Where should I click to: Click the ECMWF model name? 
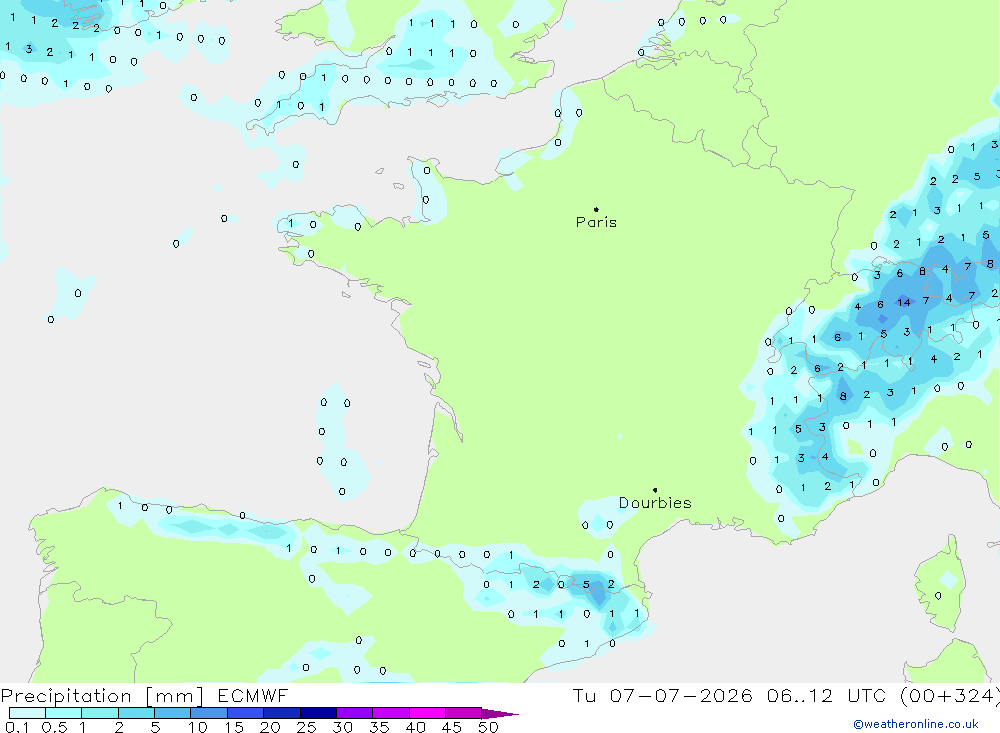[253, 695]
